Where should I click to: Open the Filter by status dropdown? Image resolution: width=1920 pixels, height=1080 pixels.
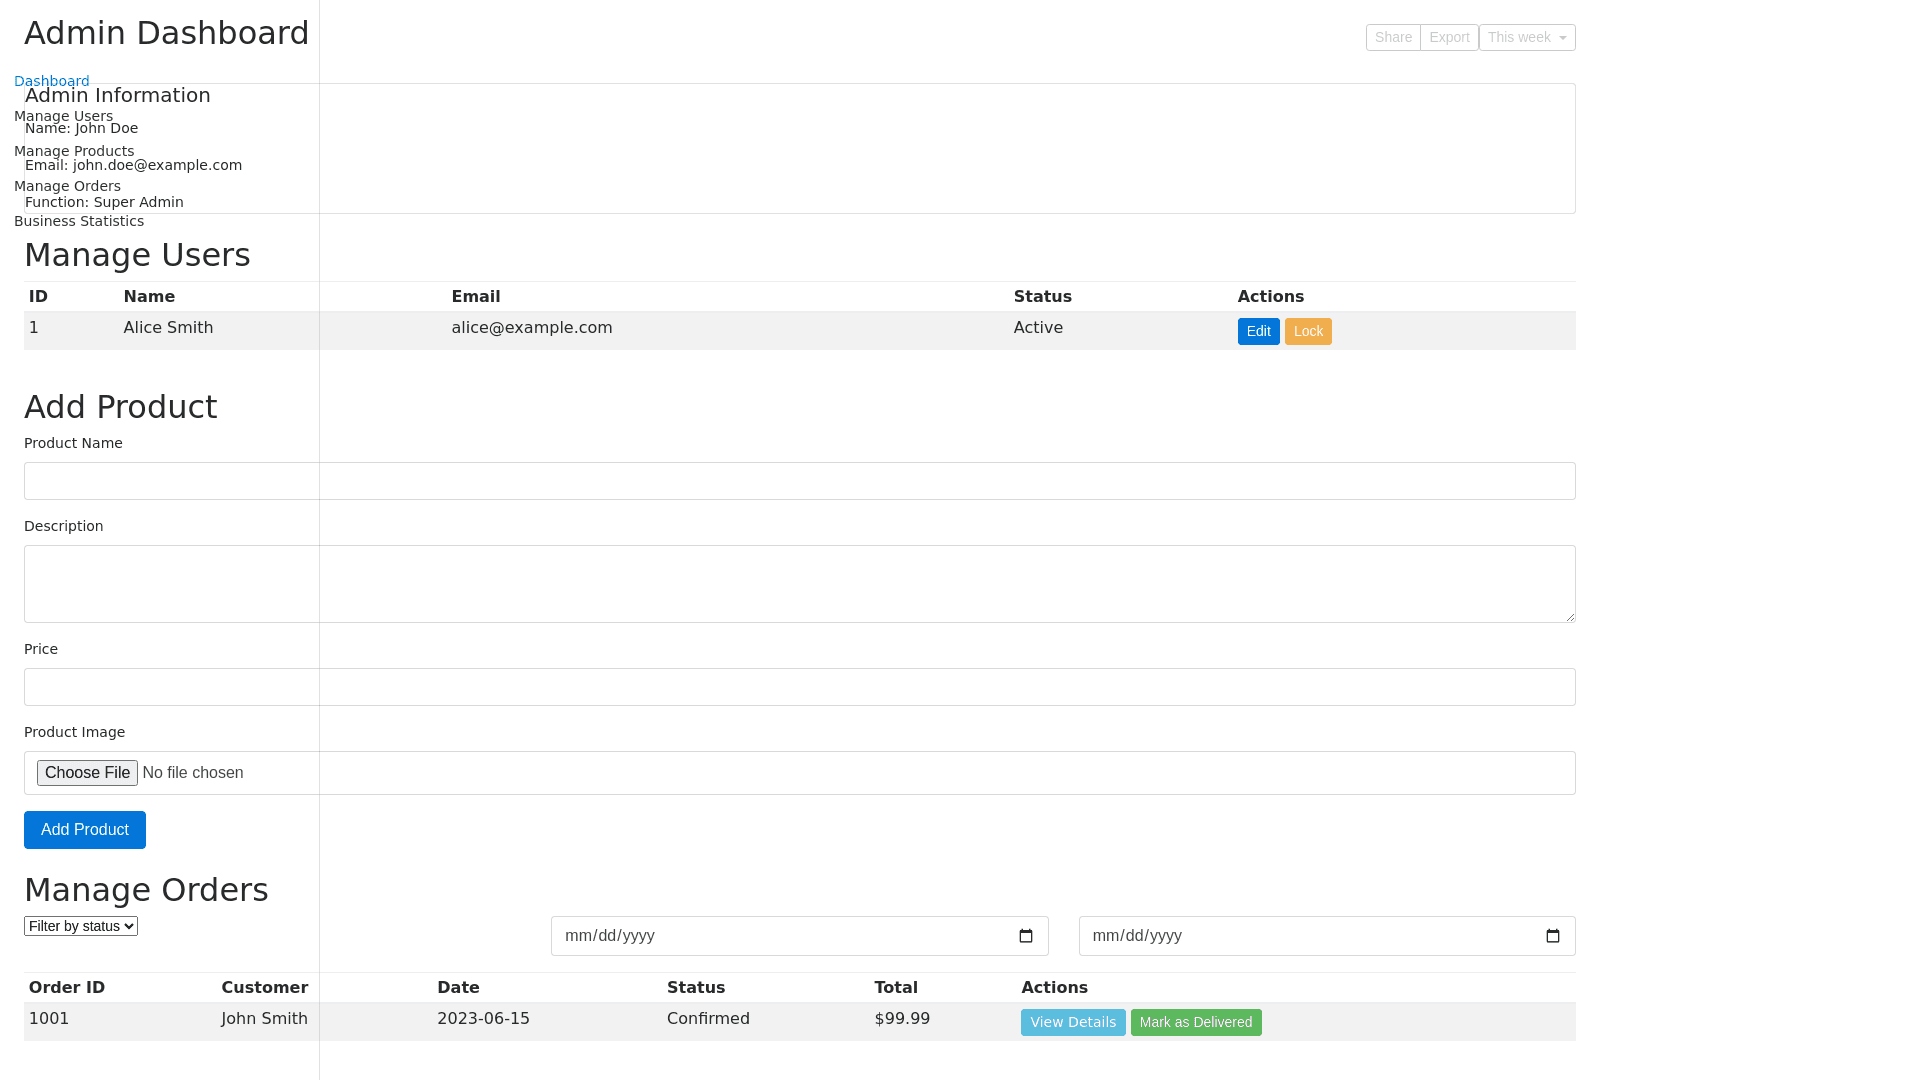point(81,926)
